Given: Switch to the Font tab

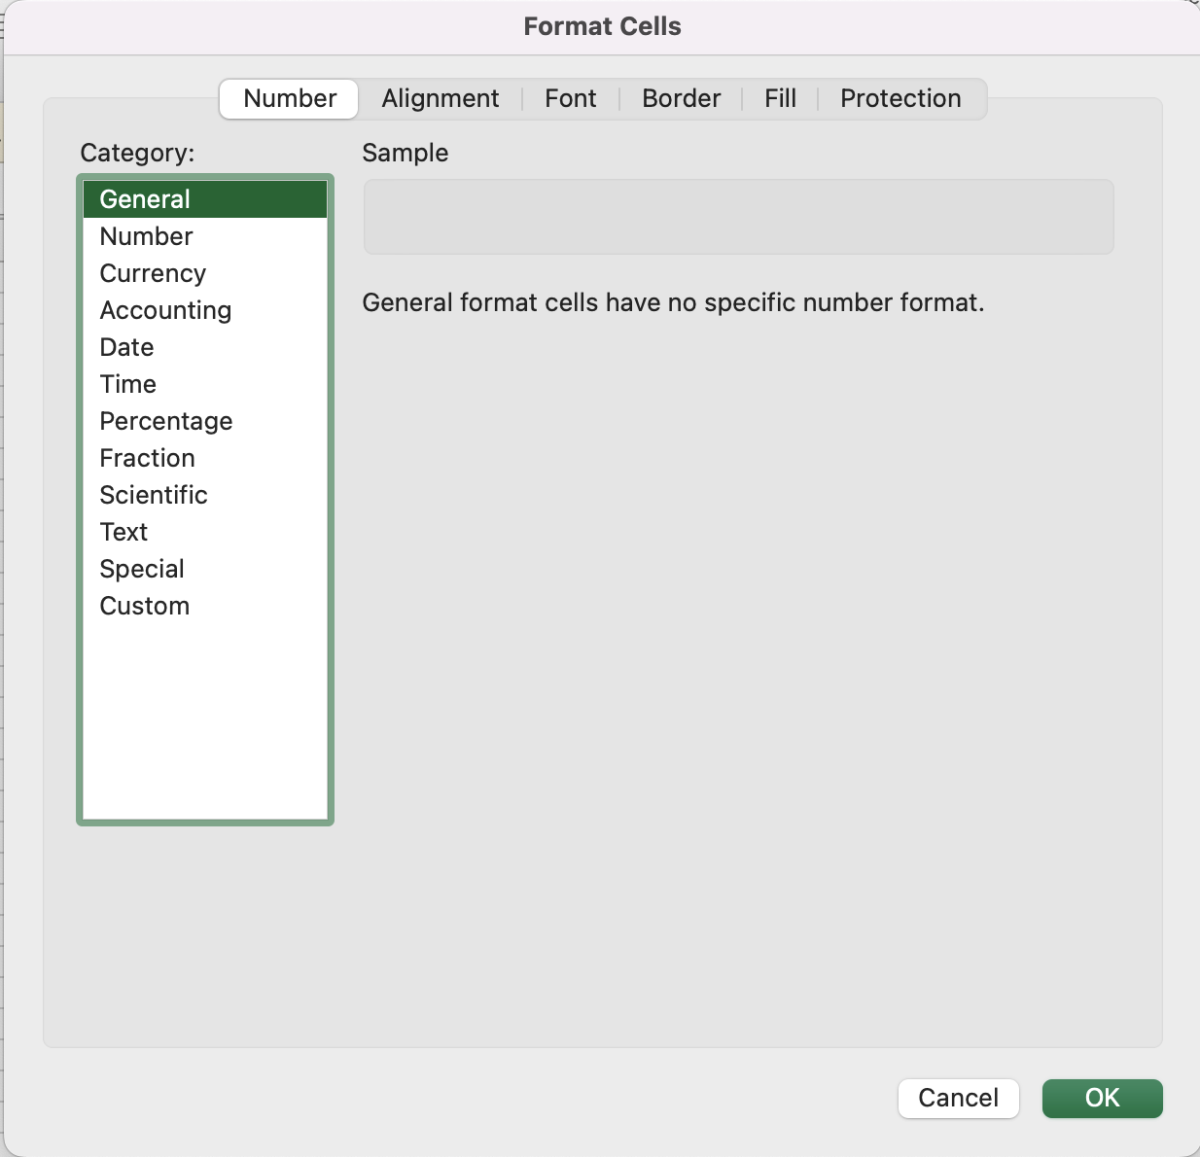Looking at the screenshot, I should (x=570, y=98).
